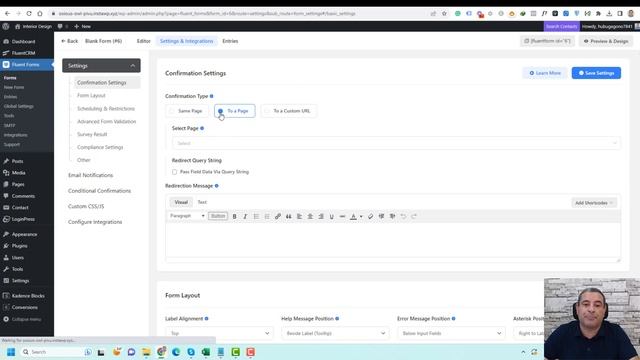
Task: Switch to Editor tab
Action: pyautogui.click(x=143, y=41)
